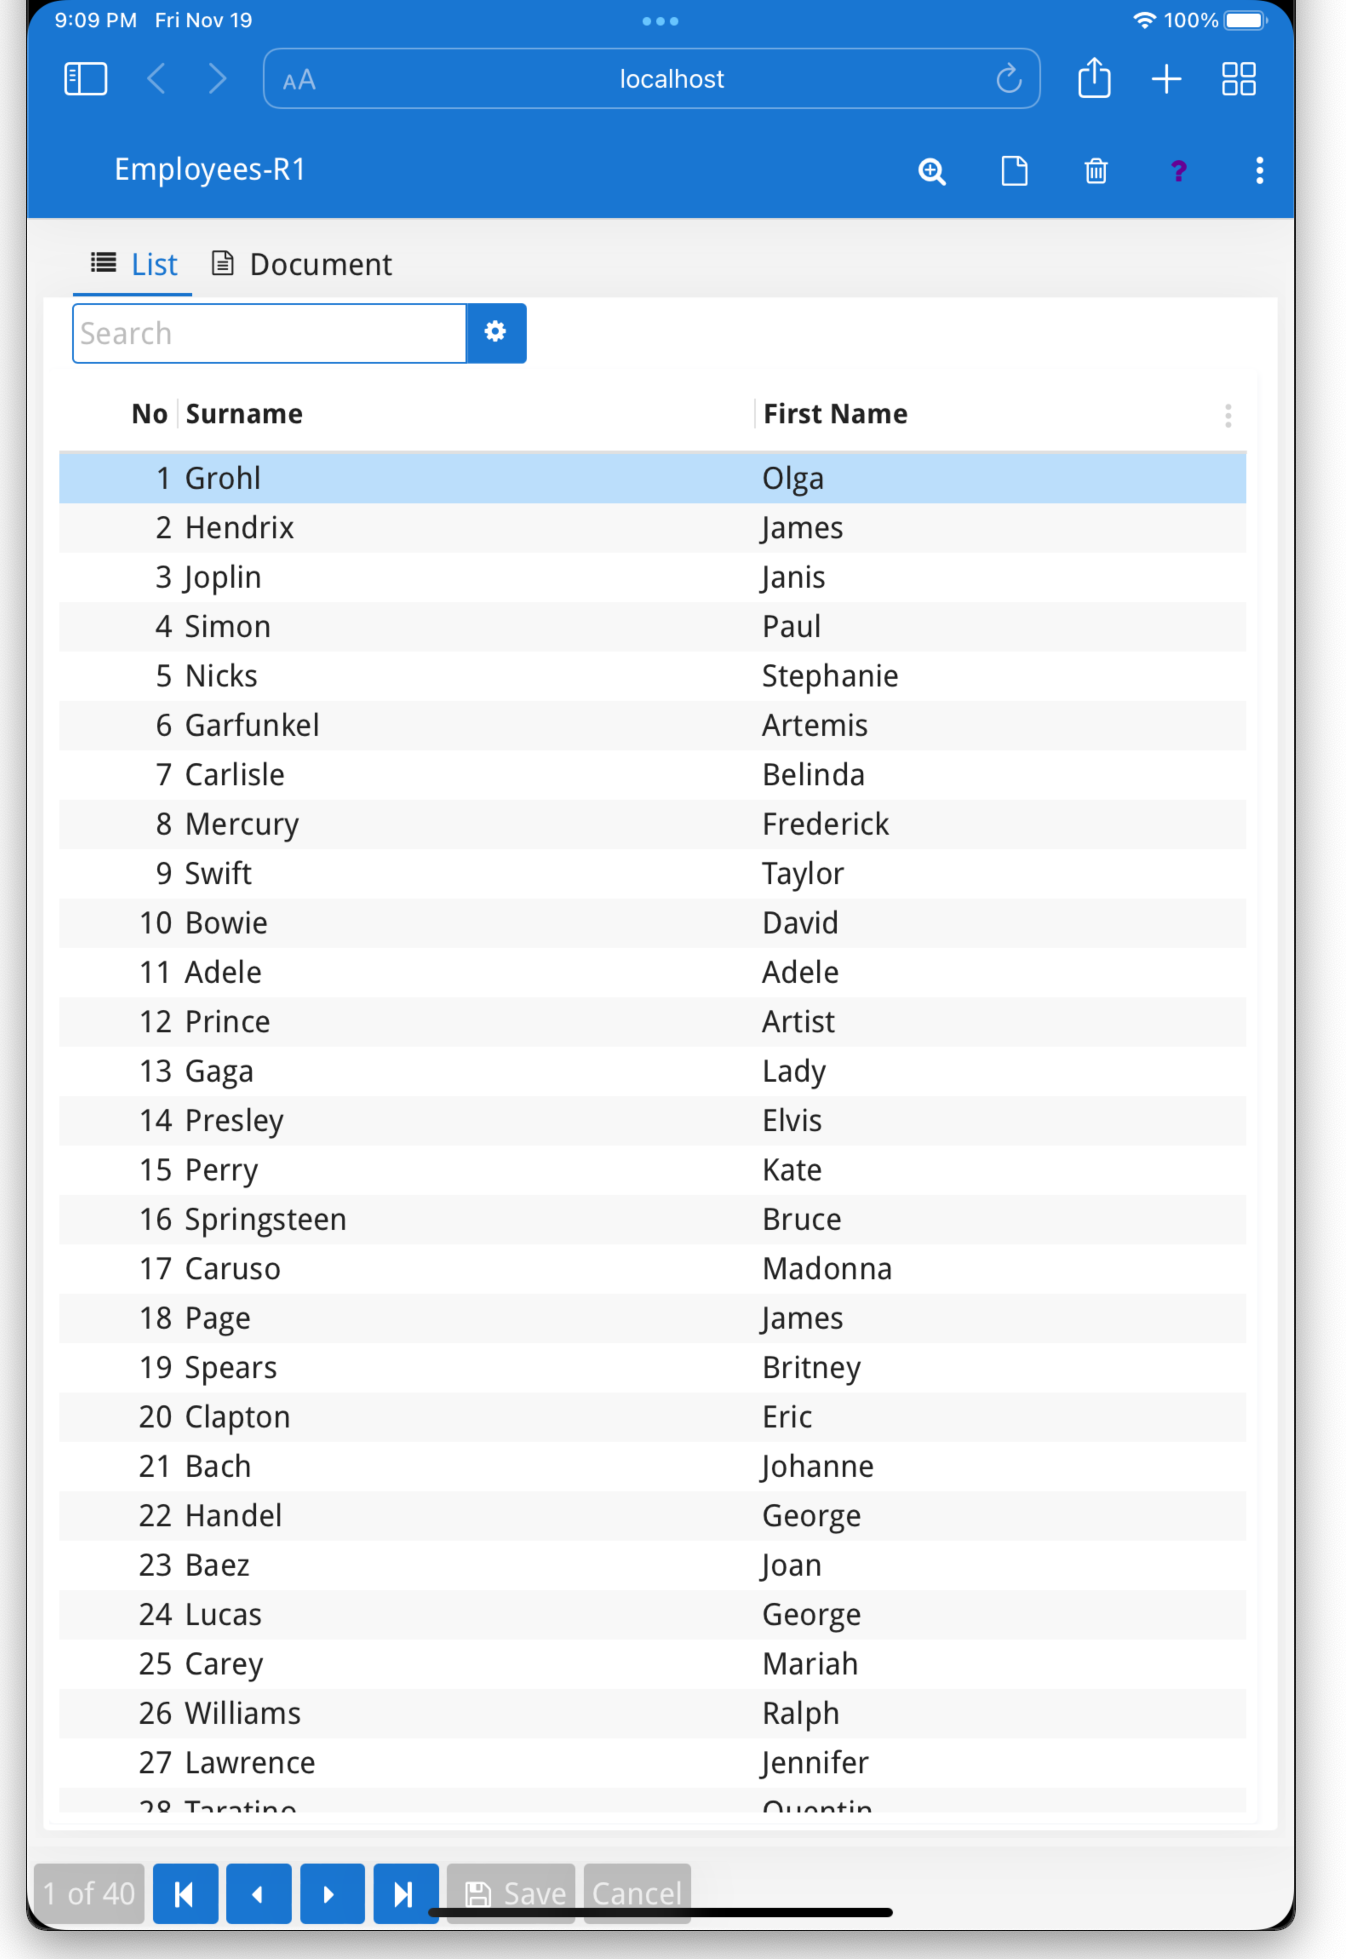This screenshot has height=1959, width=1346.
Task: Open the three-dot options menu in the toolbar
Action: pos(1259,170)
